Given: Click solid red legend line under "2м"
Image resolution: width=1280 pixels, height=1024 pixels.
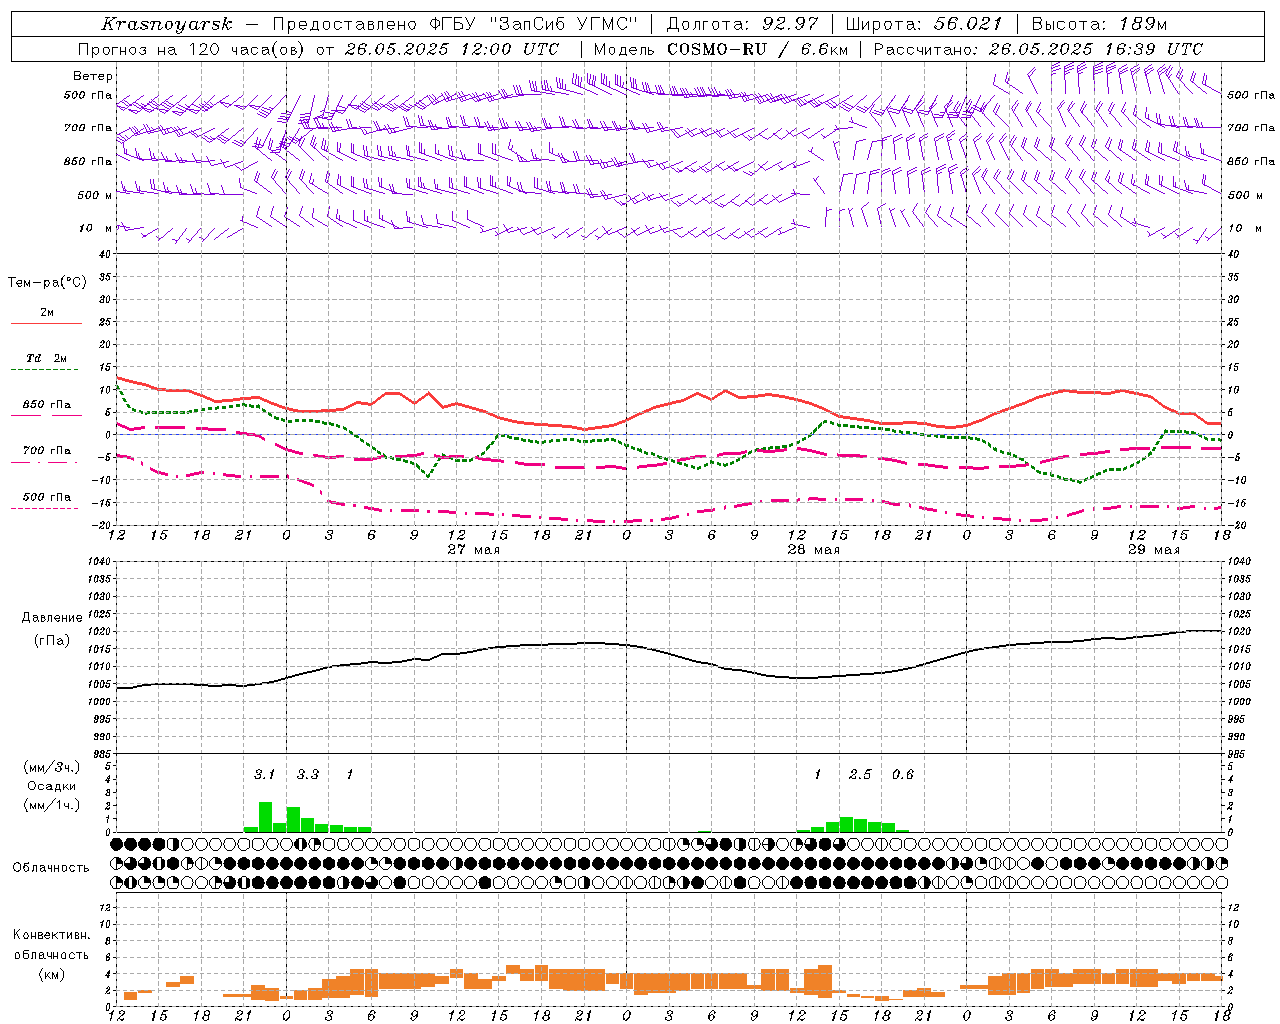Looking at the screenshot, I should pos(46,324).
